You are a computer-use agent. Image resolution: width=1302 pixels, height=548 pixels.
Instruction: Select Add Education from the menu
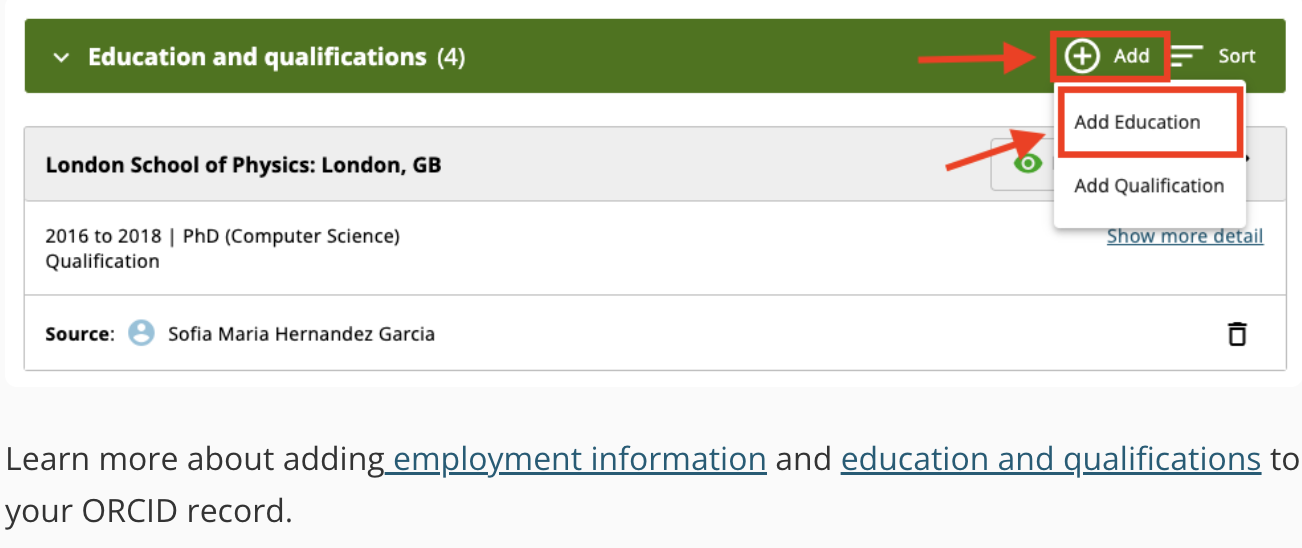point(1137,122)
